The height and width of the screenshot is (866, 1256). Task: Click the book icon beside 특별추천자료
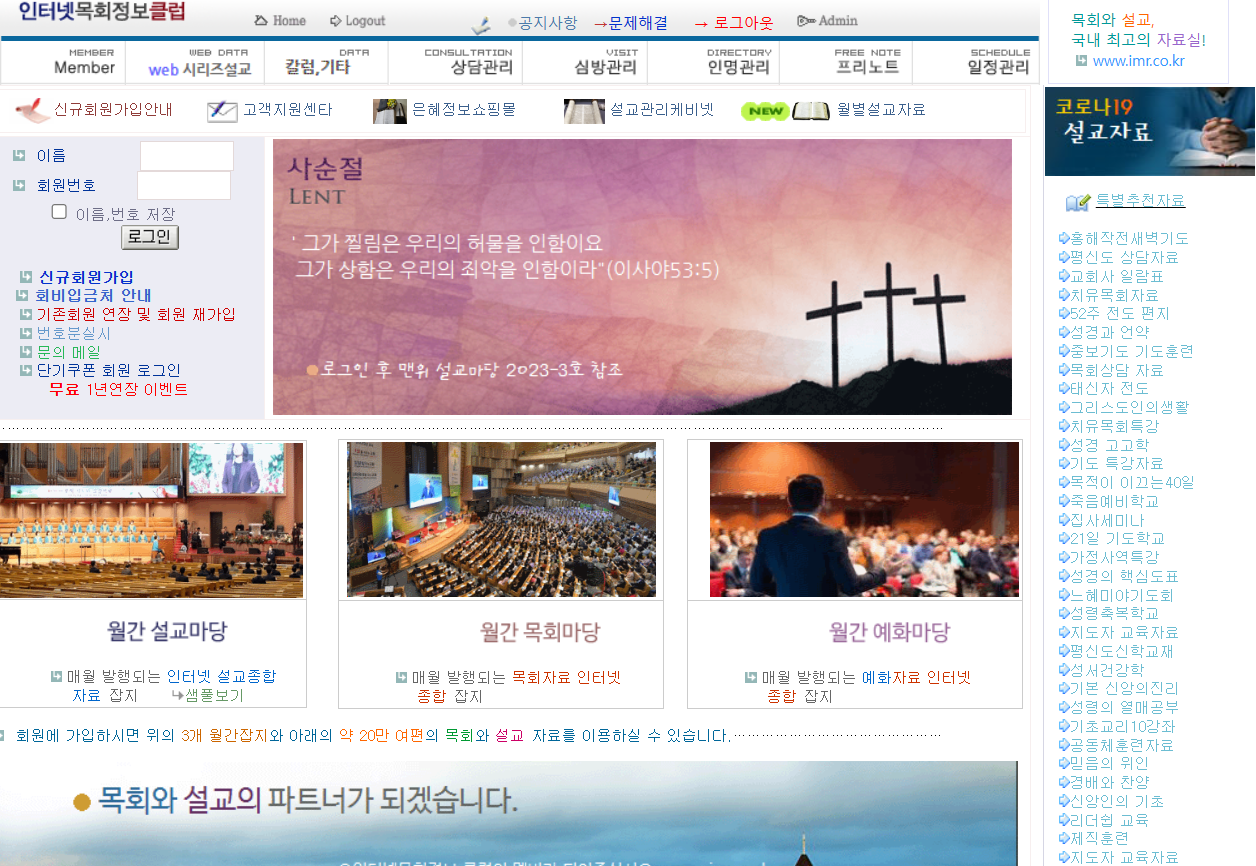[x=1075, y=200]
